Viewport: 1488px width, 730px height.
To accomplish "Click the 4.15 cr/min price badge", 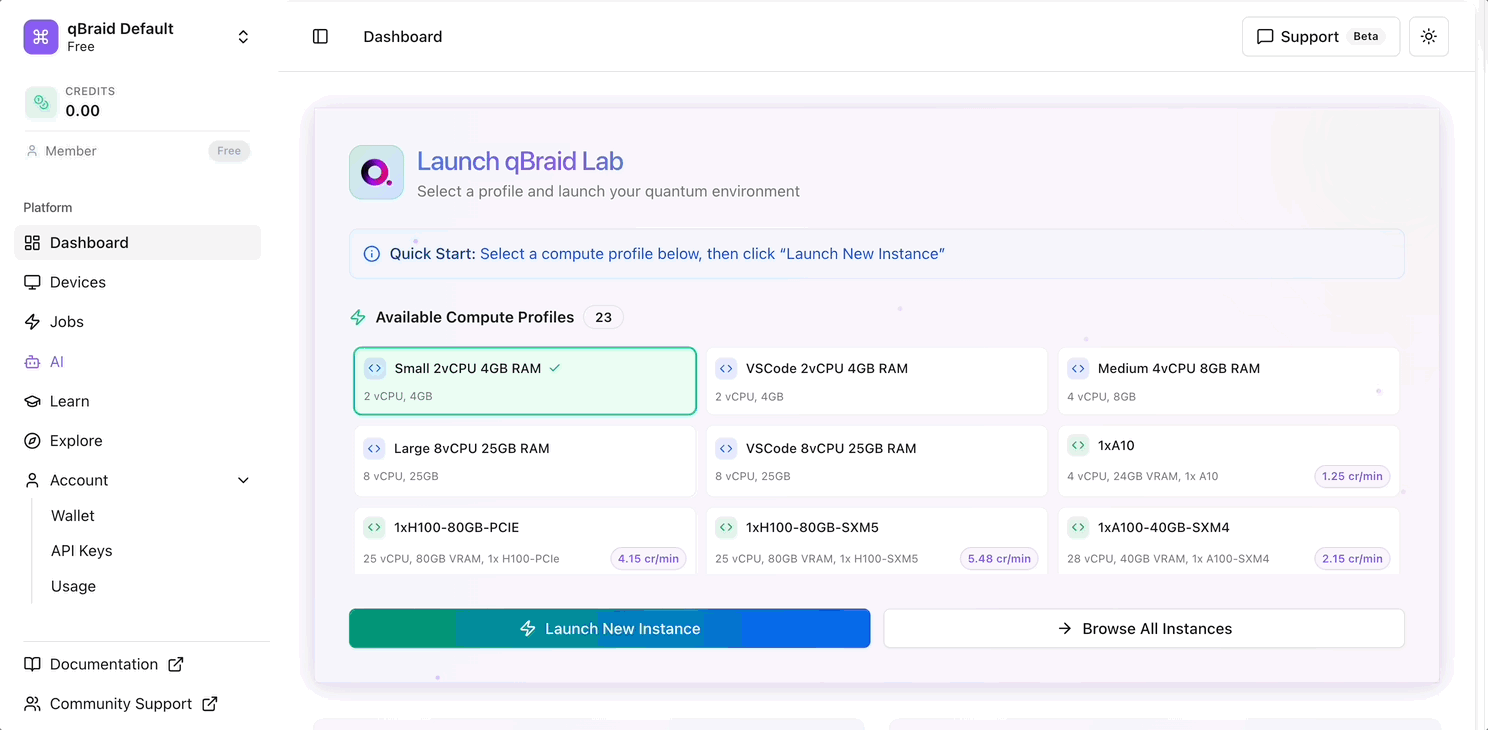I will pos(648,559).
